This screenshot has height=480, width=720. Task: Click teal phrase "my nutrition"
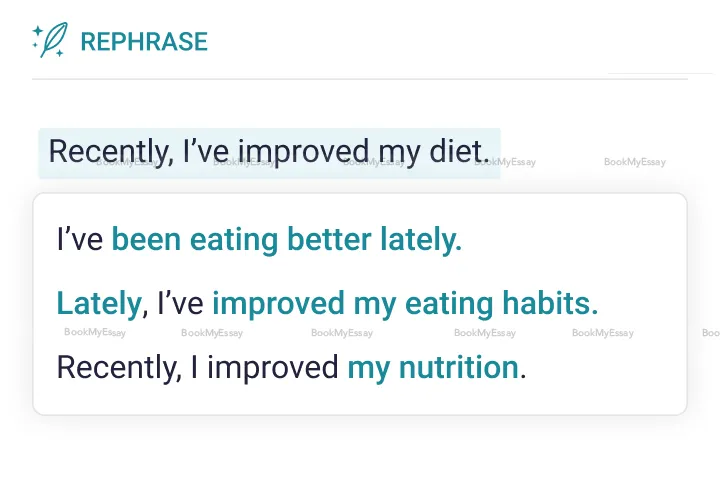pyautogui.click(x=432, y=367)
